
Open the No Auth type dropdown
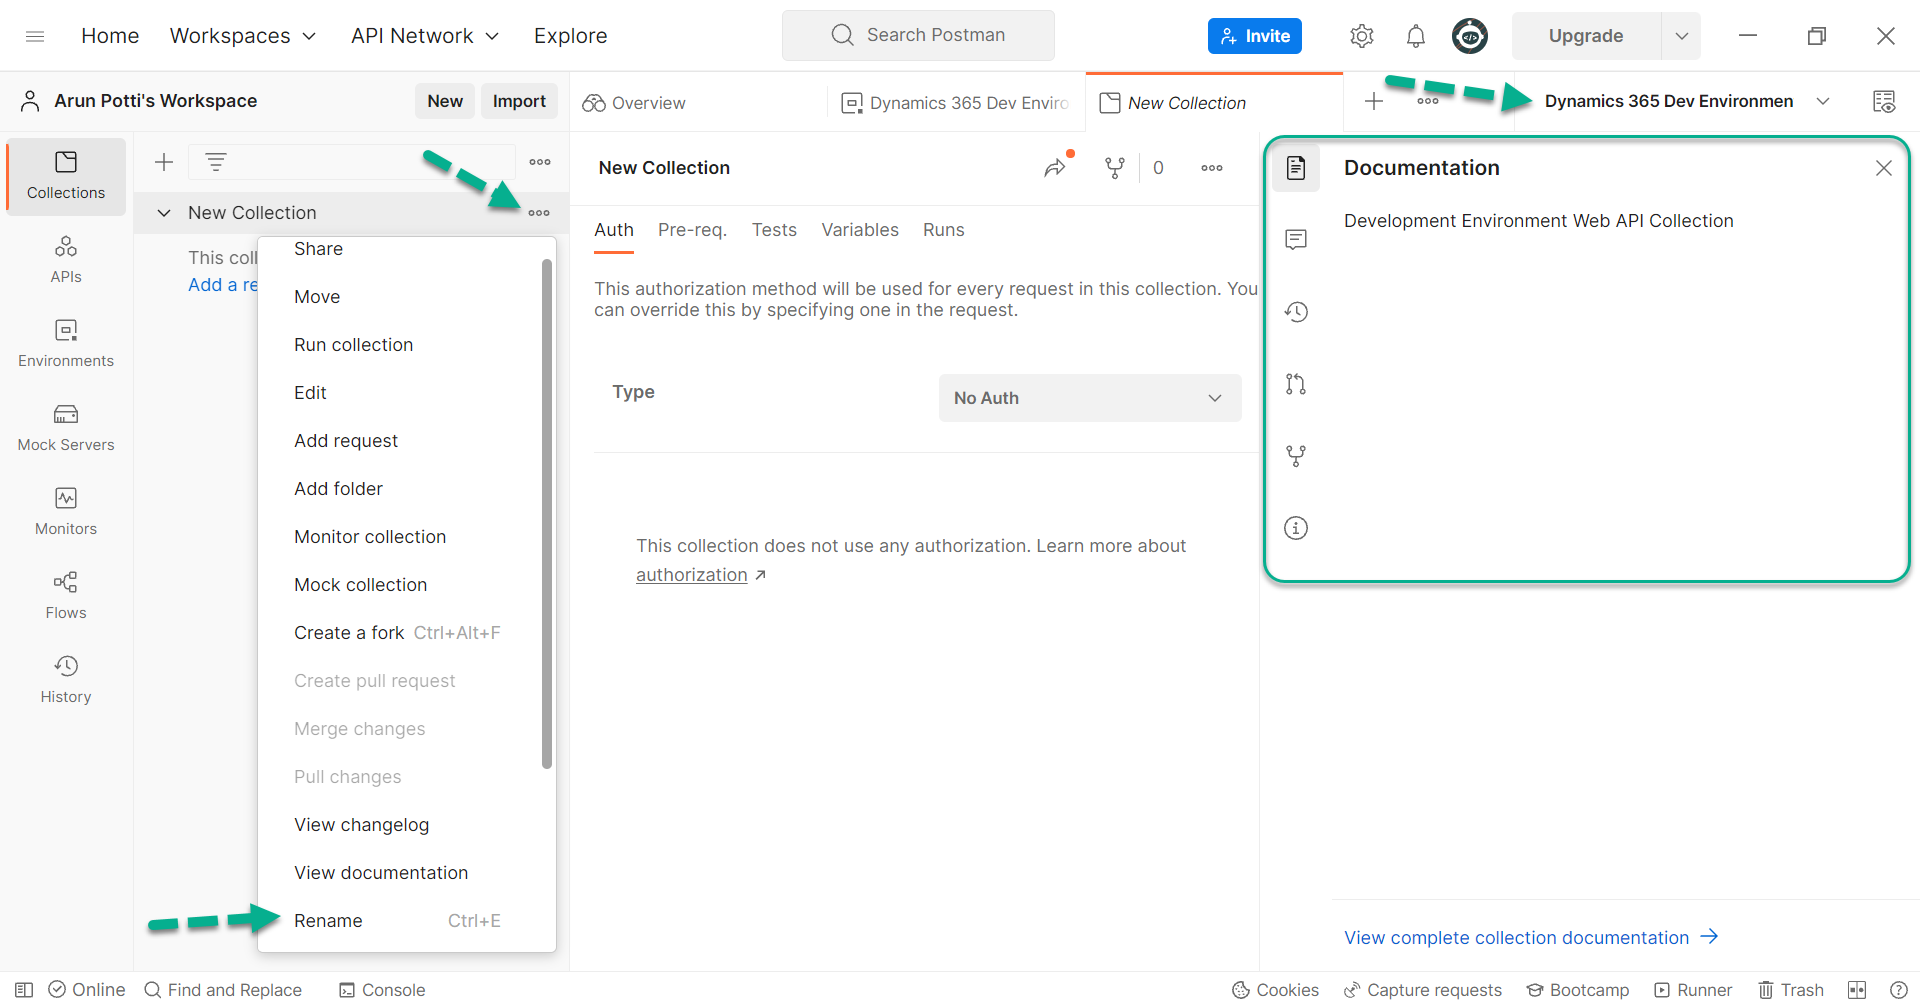pyautogui.click(x=1089, y=397)
